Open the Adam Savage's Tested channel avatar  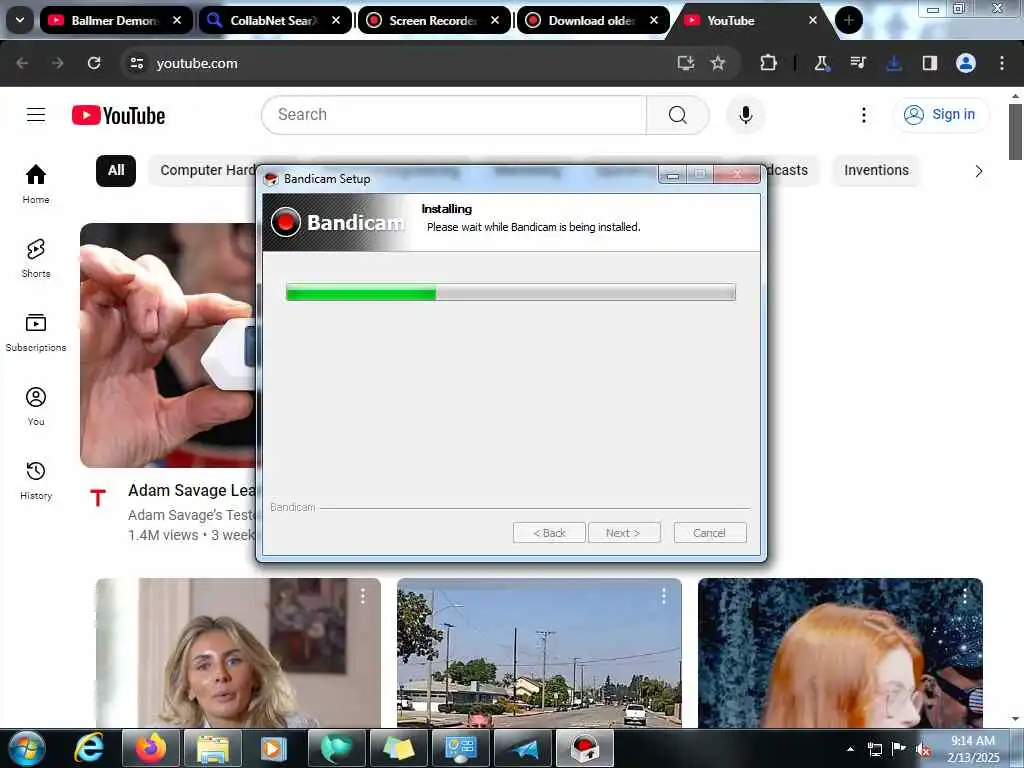point(98,498)
